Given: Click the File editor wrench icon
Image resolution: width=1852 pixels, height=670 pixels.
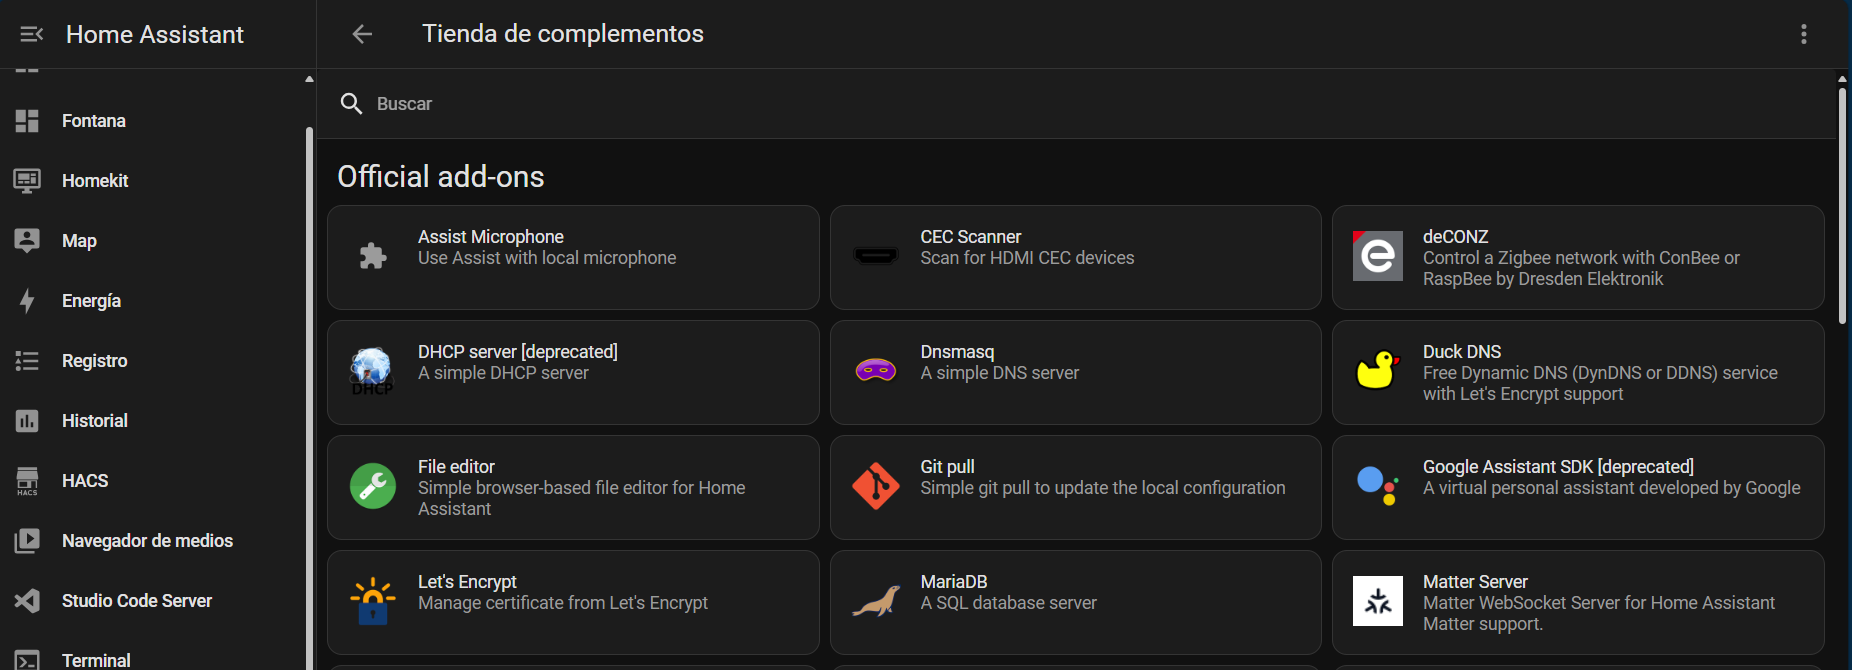Looking at the screenshot, I should 373,486.
